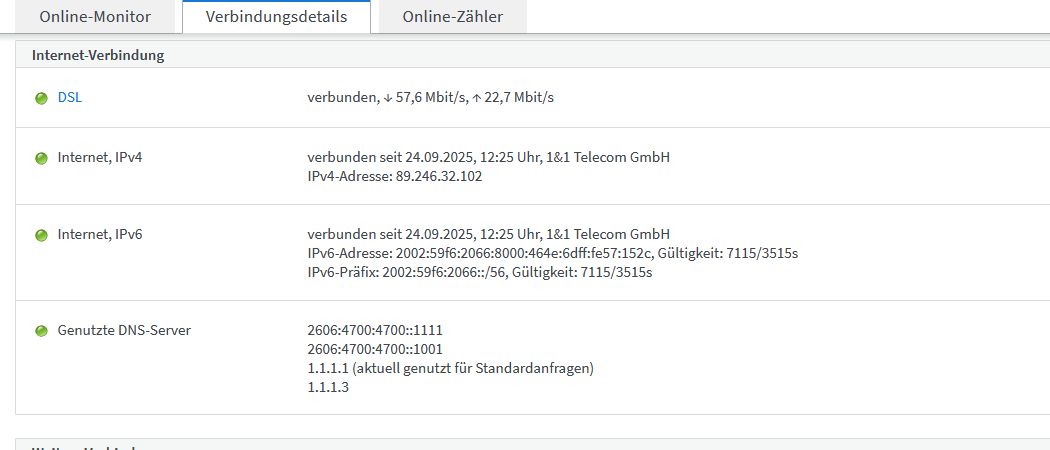Open the DSL link
The image size is (1050, 450).
coord(70,98)
